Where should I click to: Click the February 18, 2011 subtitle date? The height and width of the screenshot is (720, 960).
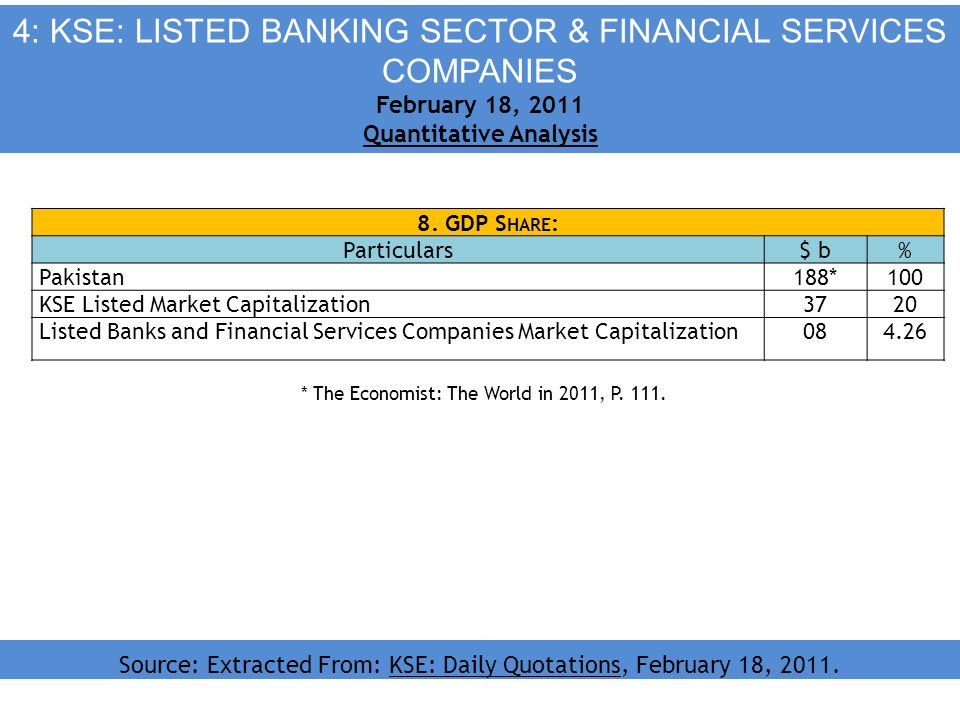coord(479,105)
